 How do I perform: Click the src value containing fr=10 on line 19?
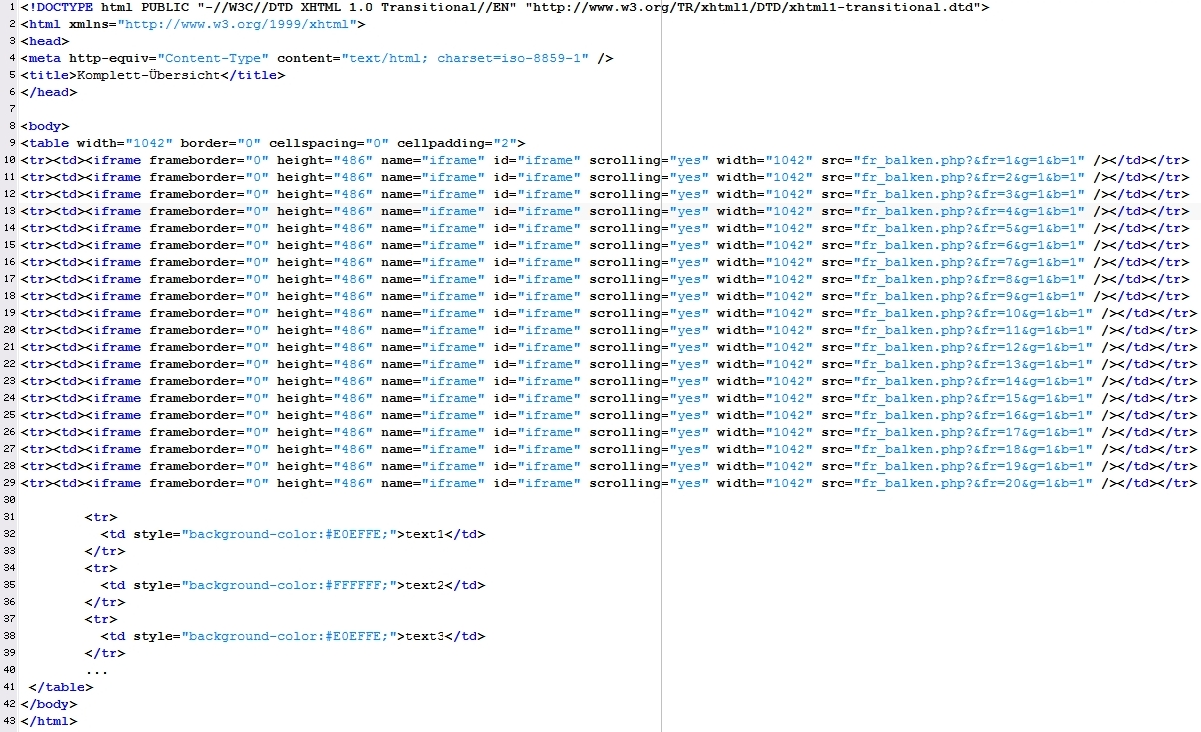coord(973,313)
